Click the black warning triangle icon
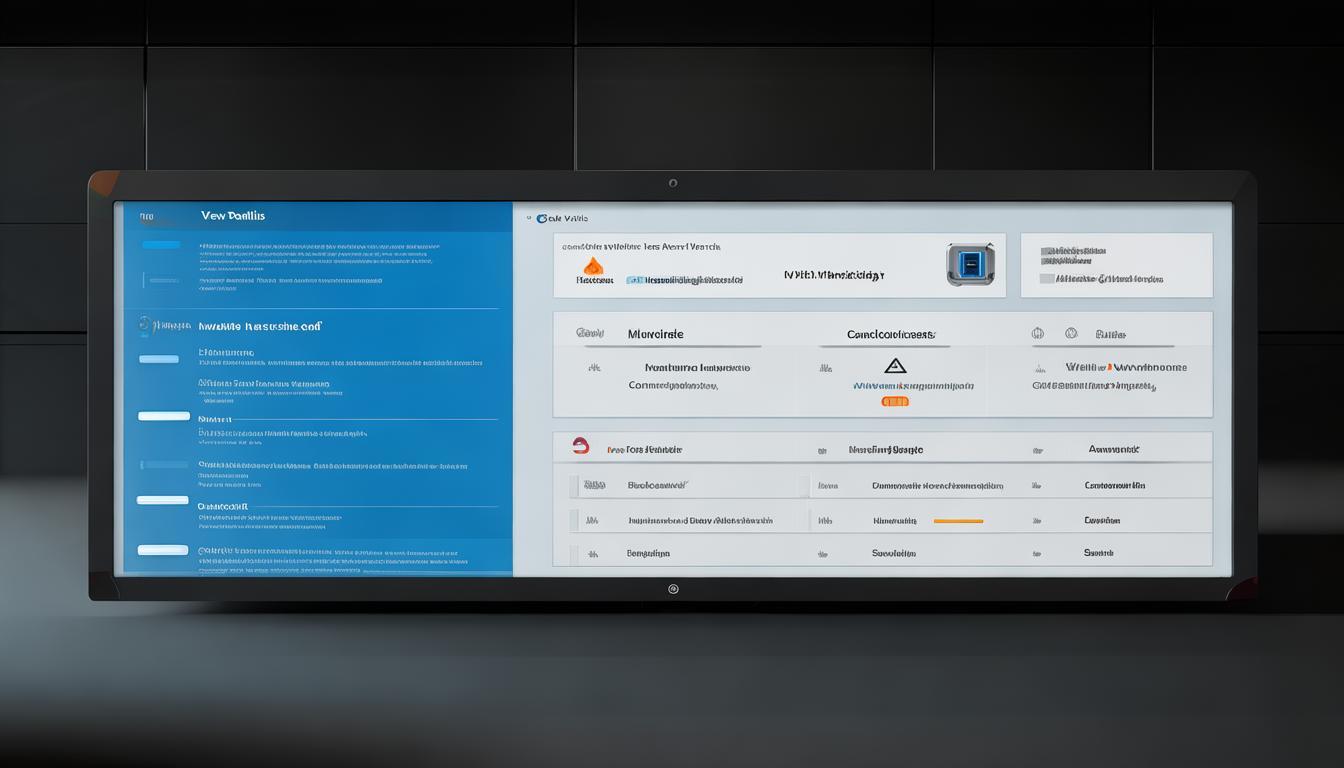The height and width of the screenshot is (768, 1344). (x=895, y=366)
